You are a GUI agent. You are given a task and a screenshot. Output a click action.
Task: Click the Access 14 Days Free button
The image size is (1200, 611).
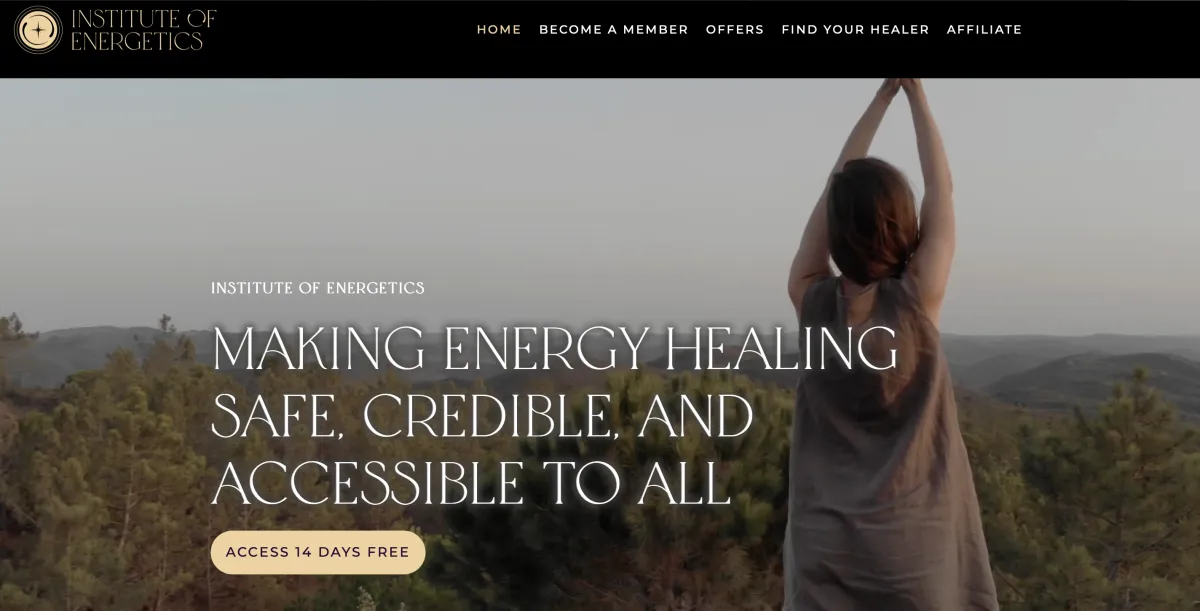318,552
